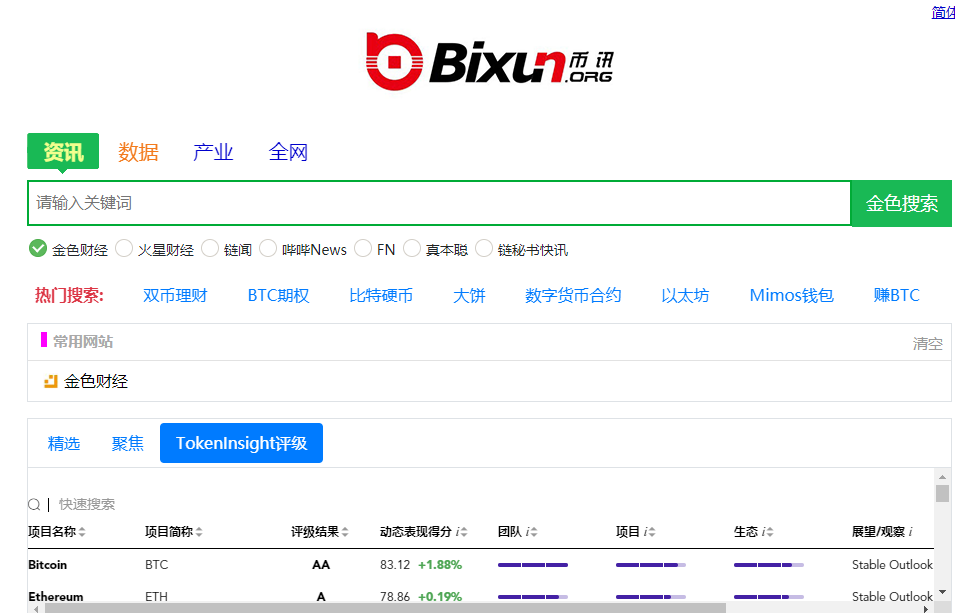955x613 pixels.
Task: Select the 金色财经 radio option
Action: click(38, 249)
